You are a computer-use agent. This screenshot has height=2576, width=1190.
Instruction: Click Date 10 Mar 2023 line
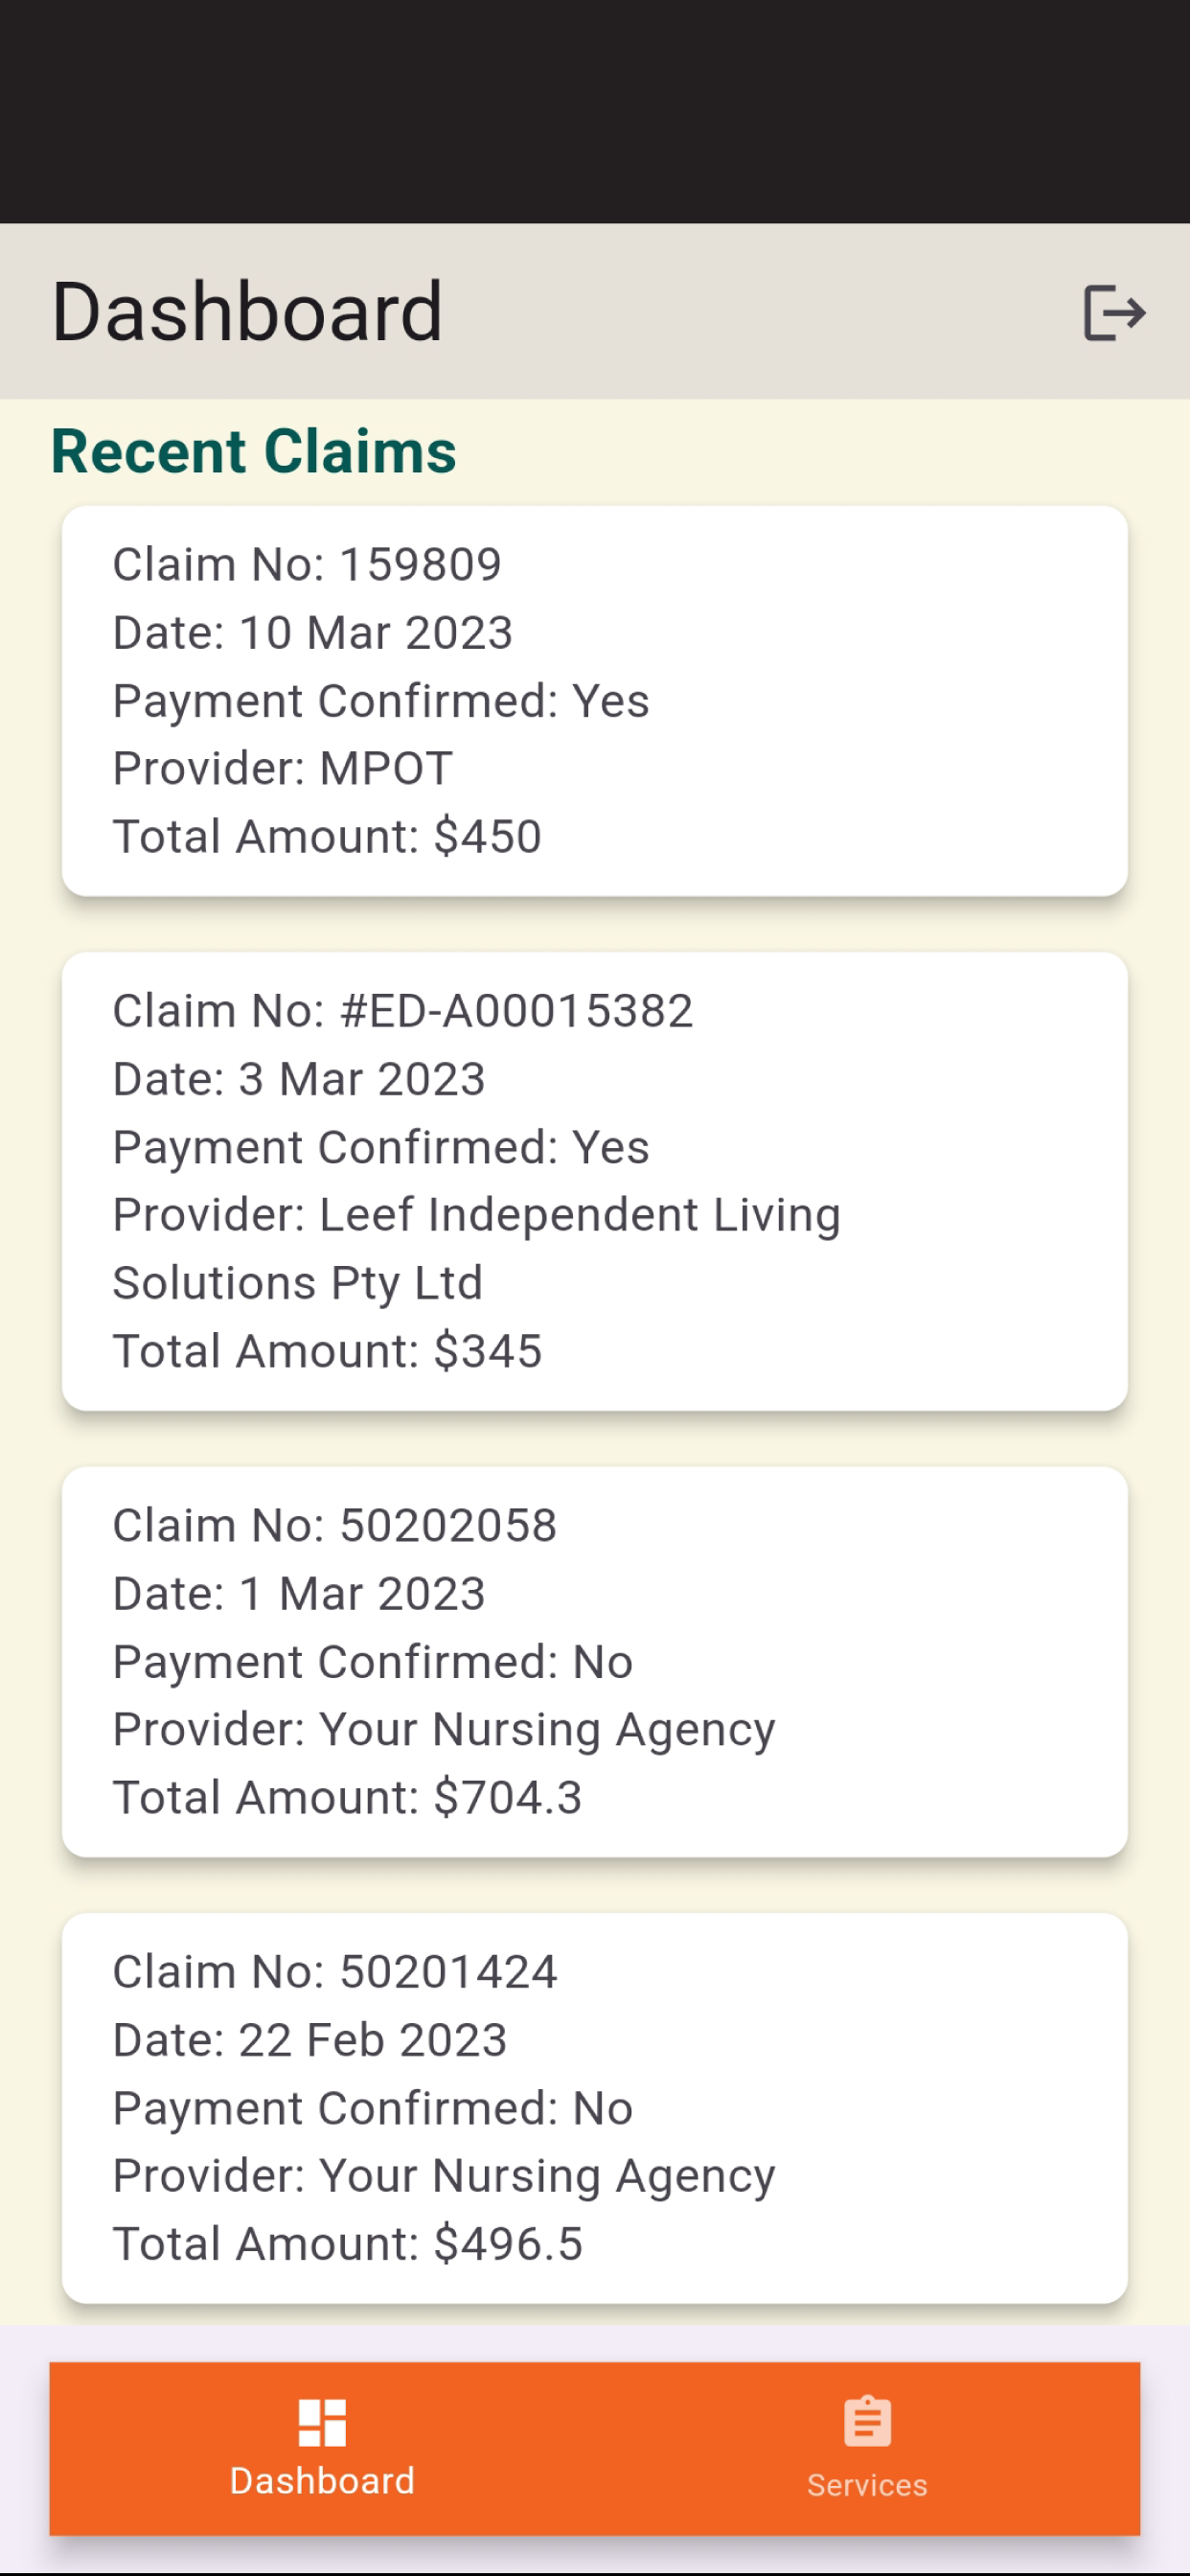[313, 632]
